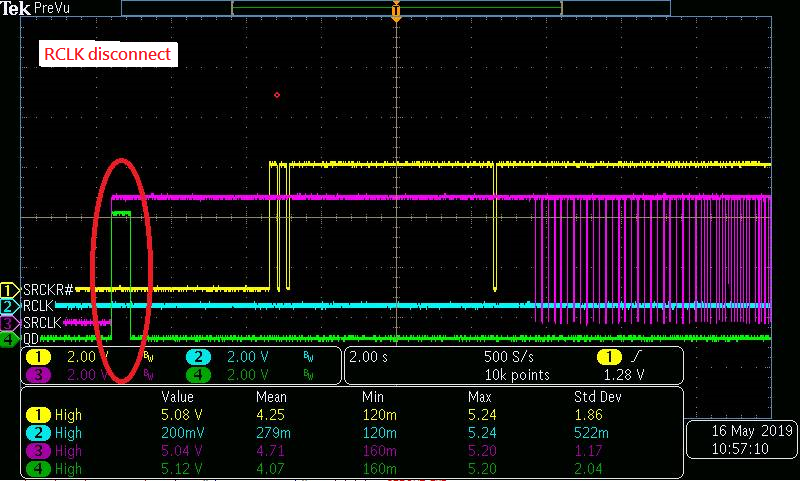809x485 pixels.
Task: Click the rising-edge trigger slope icon
Action: point(637,357)
